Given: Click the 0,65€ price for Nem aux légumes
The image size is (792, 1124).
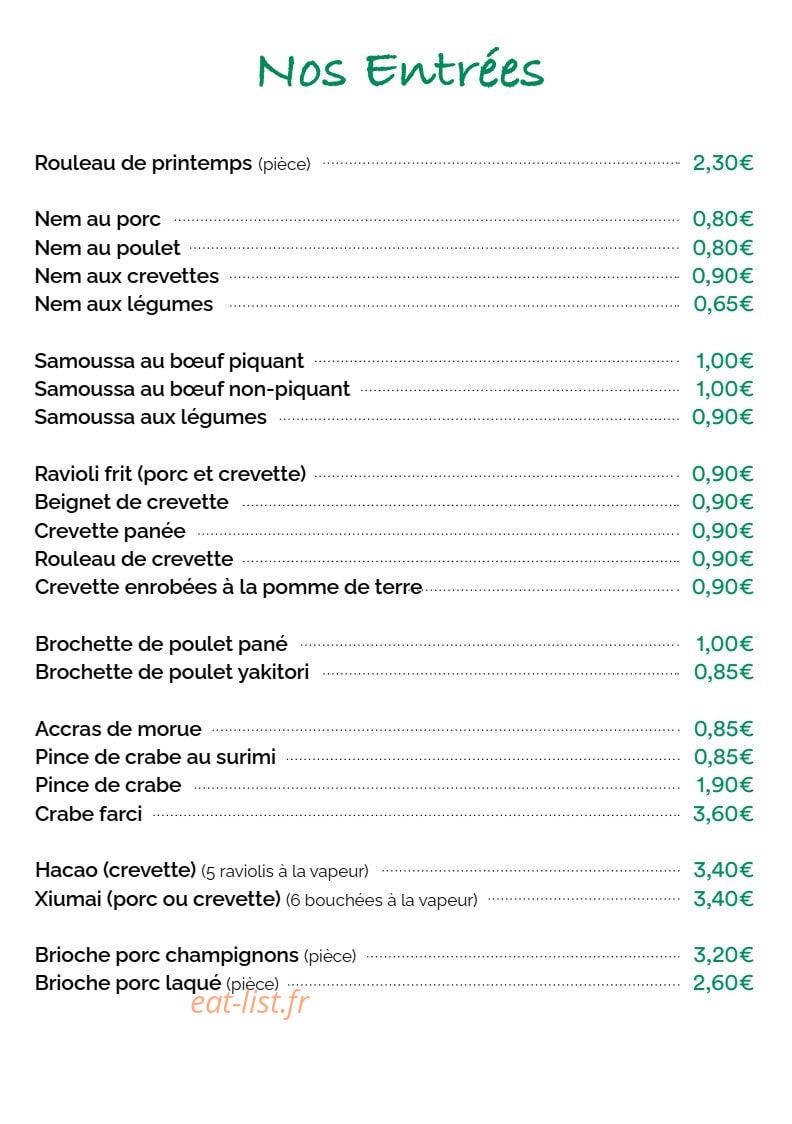Looking at the screenshot, I should (722, 304).
